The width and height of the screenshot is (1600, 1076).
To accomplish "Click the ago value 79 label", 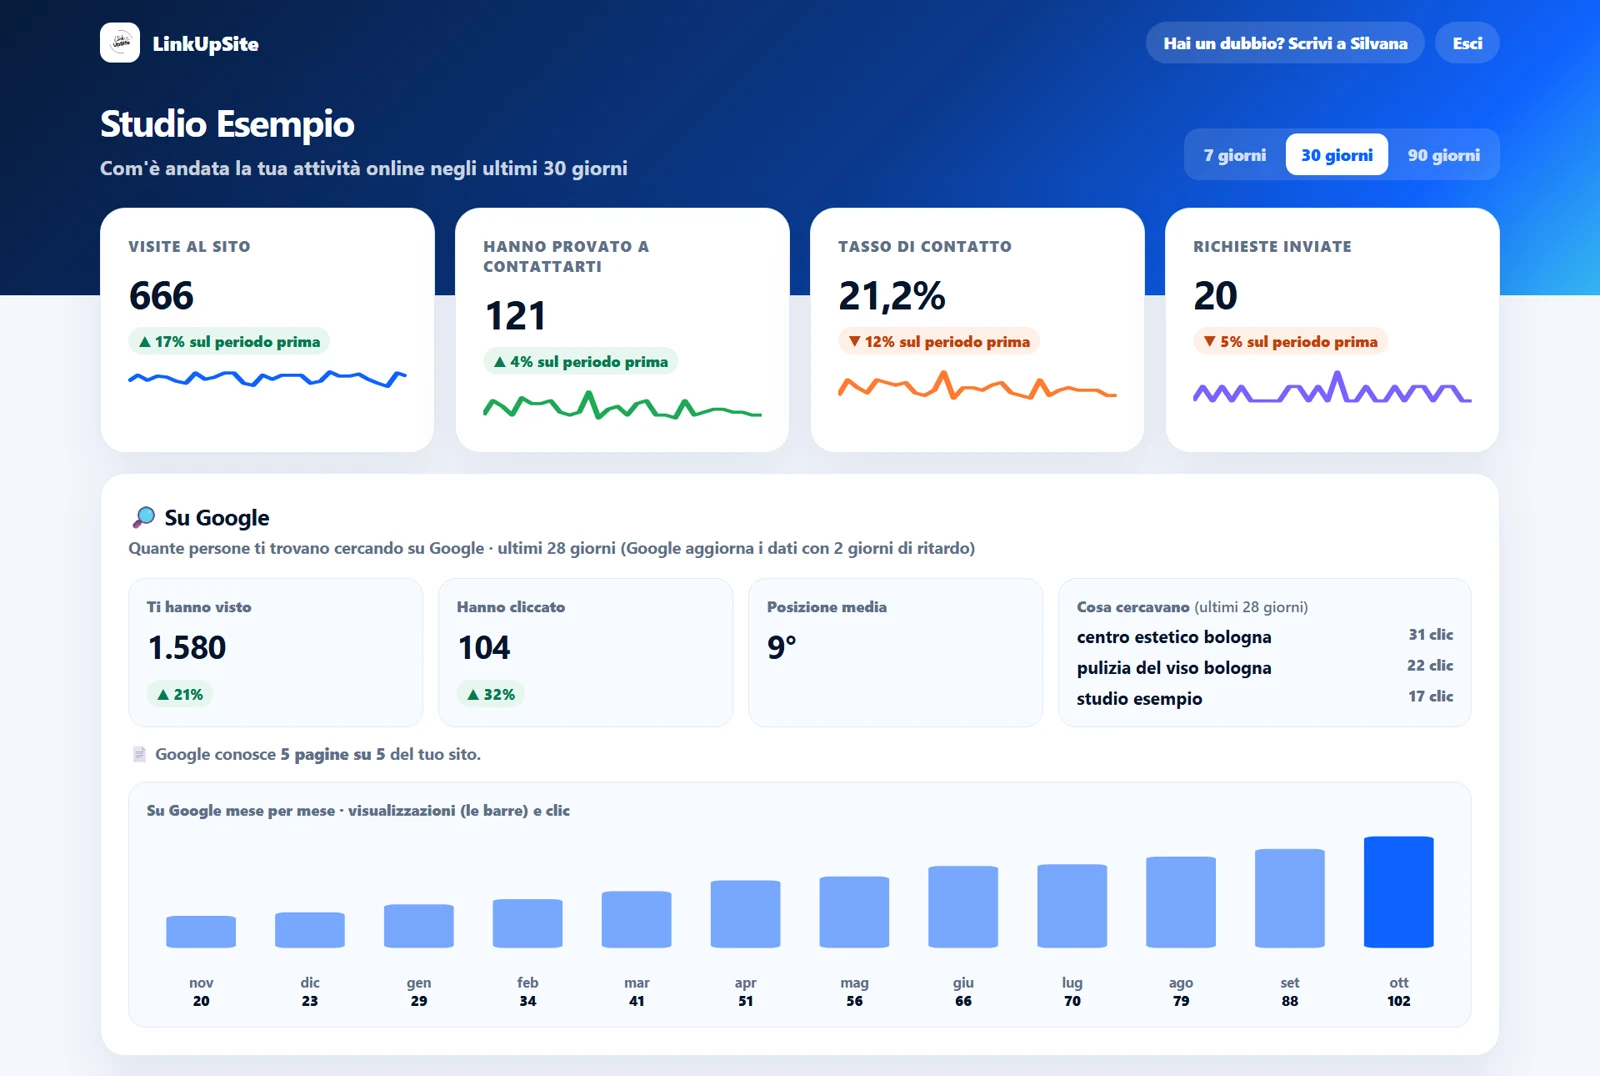I will (x=1181, y=1001).
